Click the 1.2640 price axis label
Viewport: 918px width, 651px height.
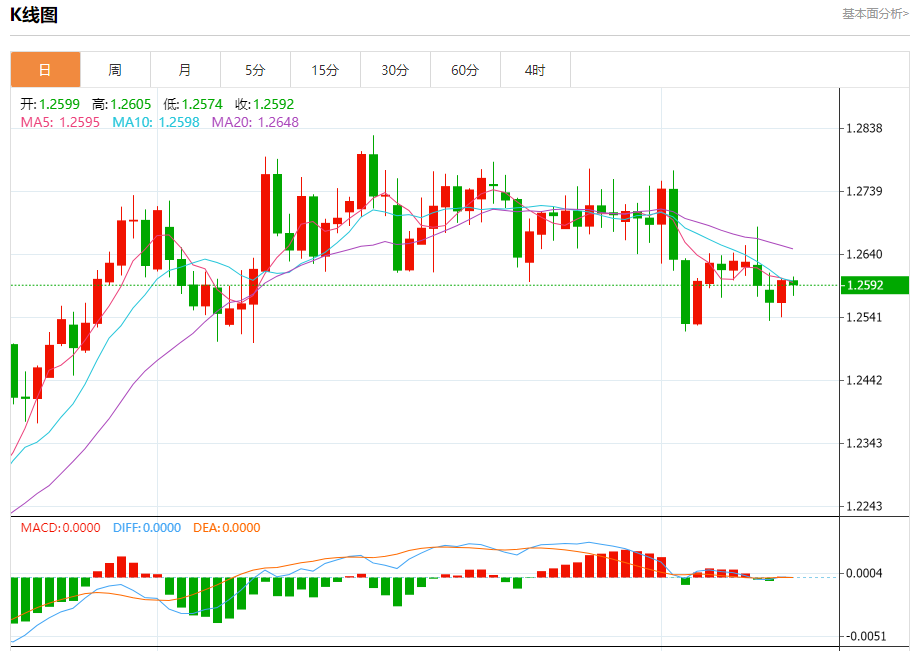(864, 254)
